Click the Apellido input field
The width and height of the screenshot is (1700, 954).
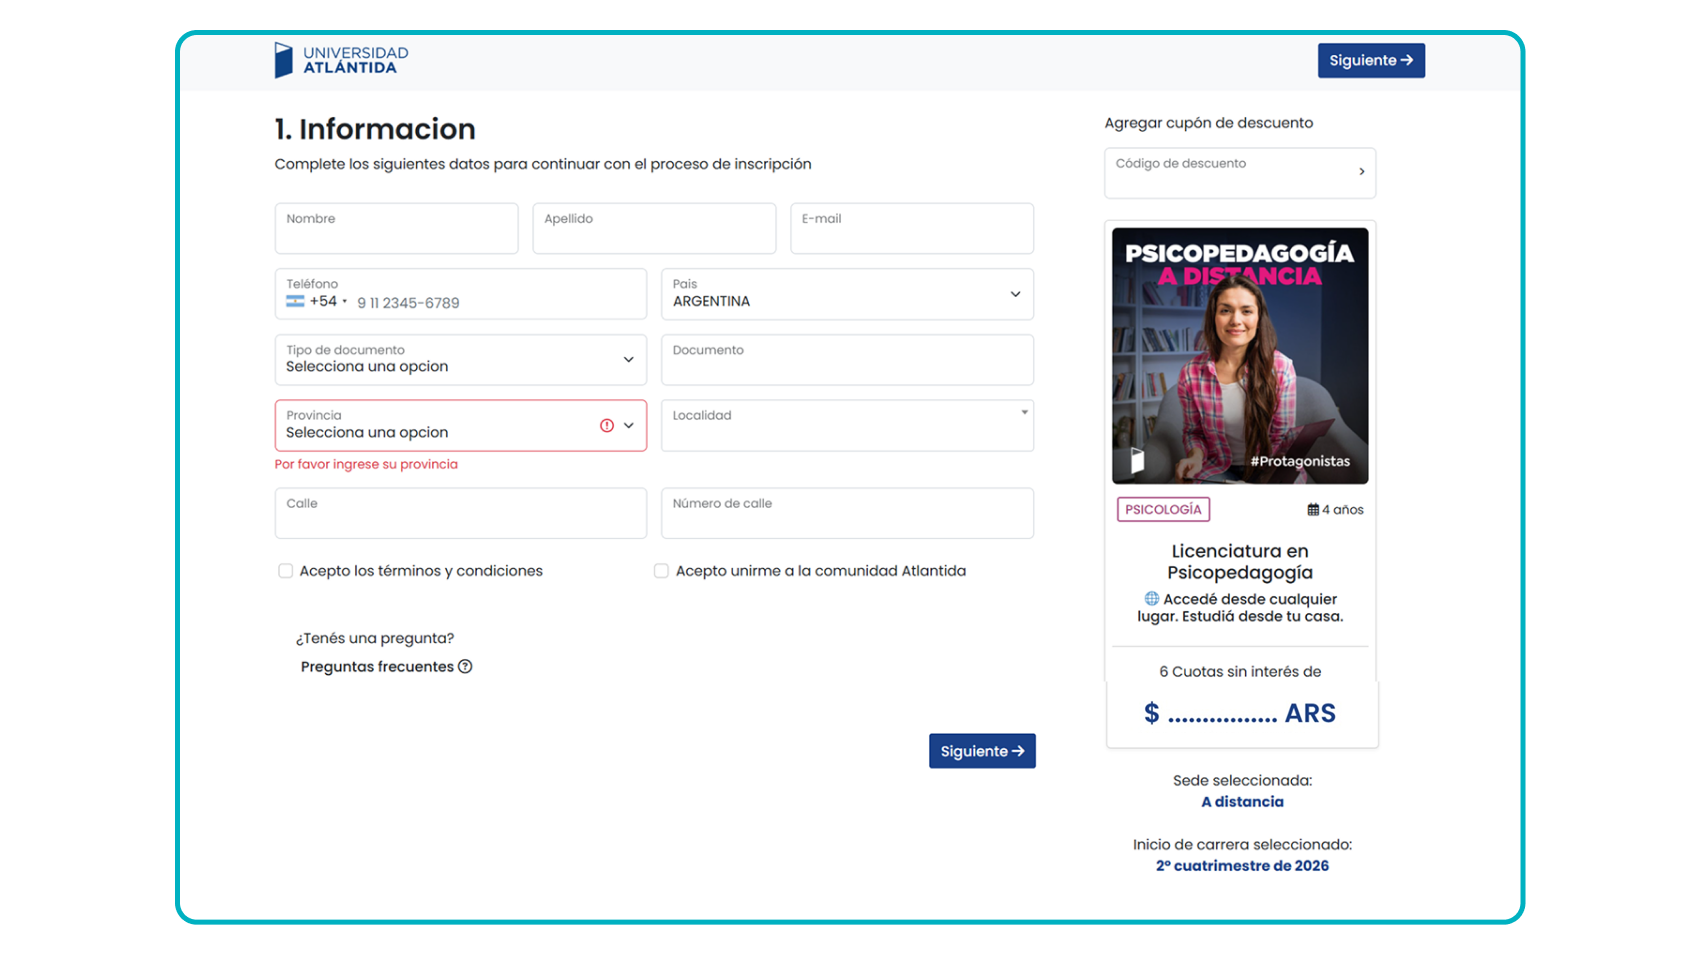click(x=654, y=229)
